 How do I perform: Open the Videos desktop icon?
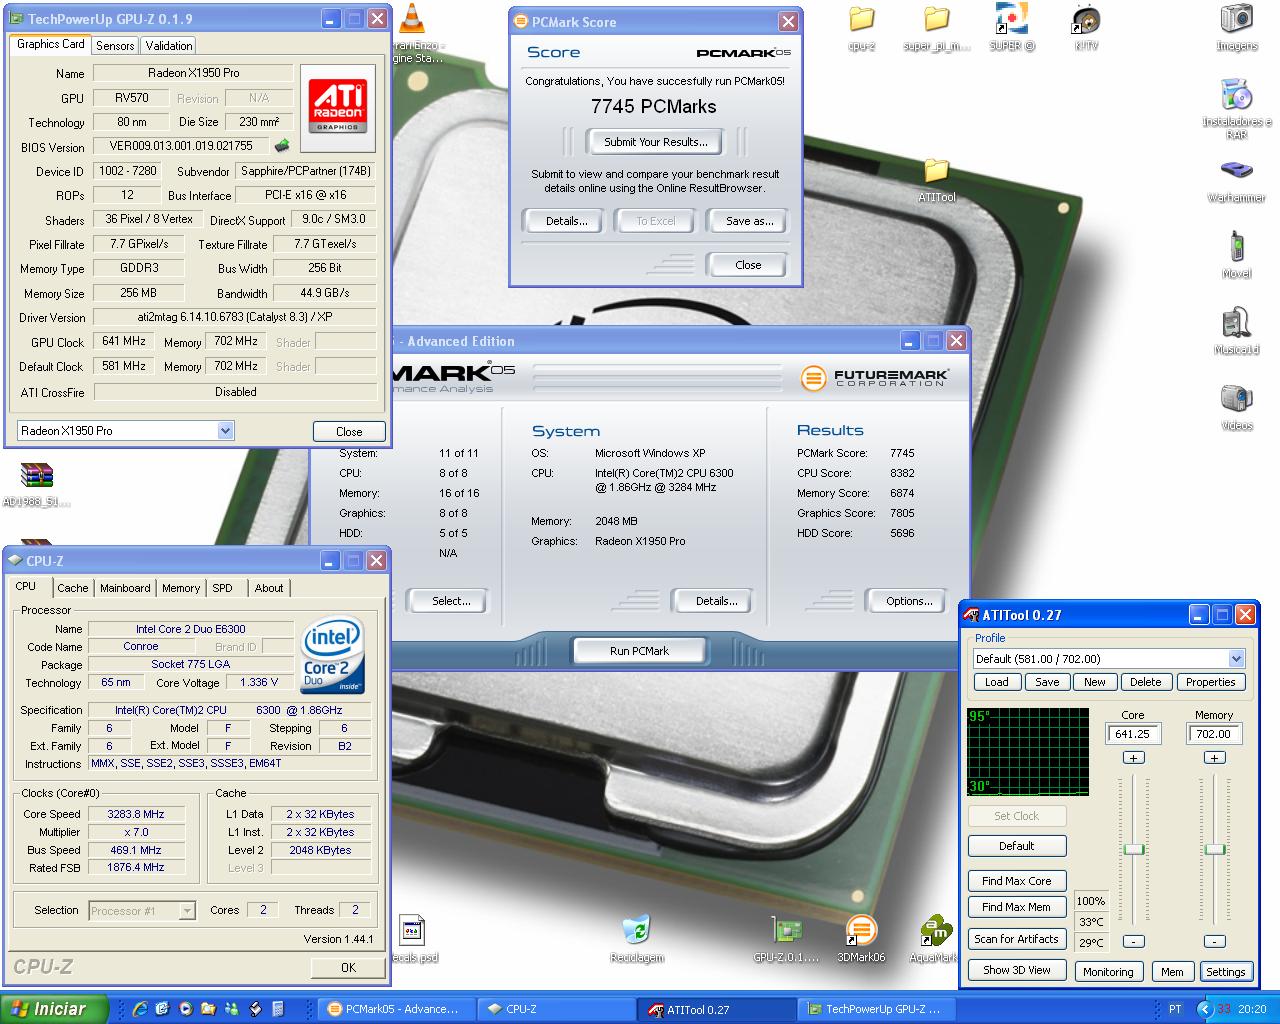click(x=1237, y=406)
